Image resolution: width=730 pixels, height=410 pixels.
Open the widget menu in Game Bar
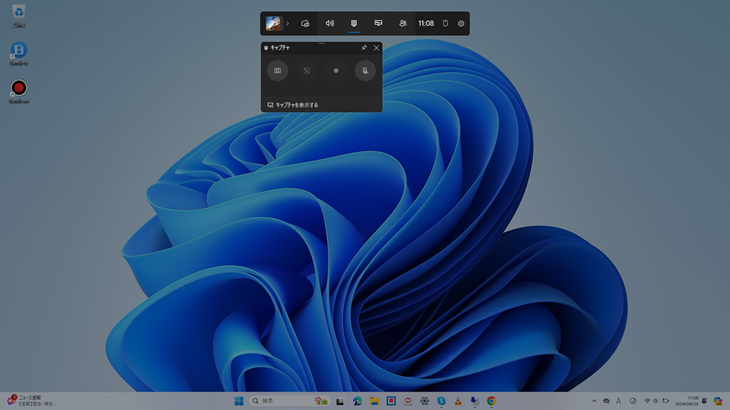tap(305, 23)
